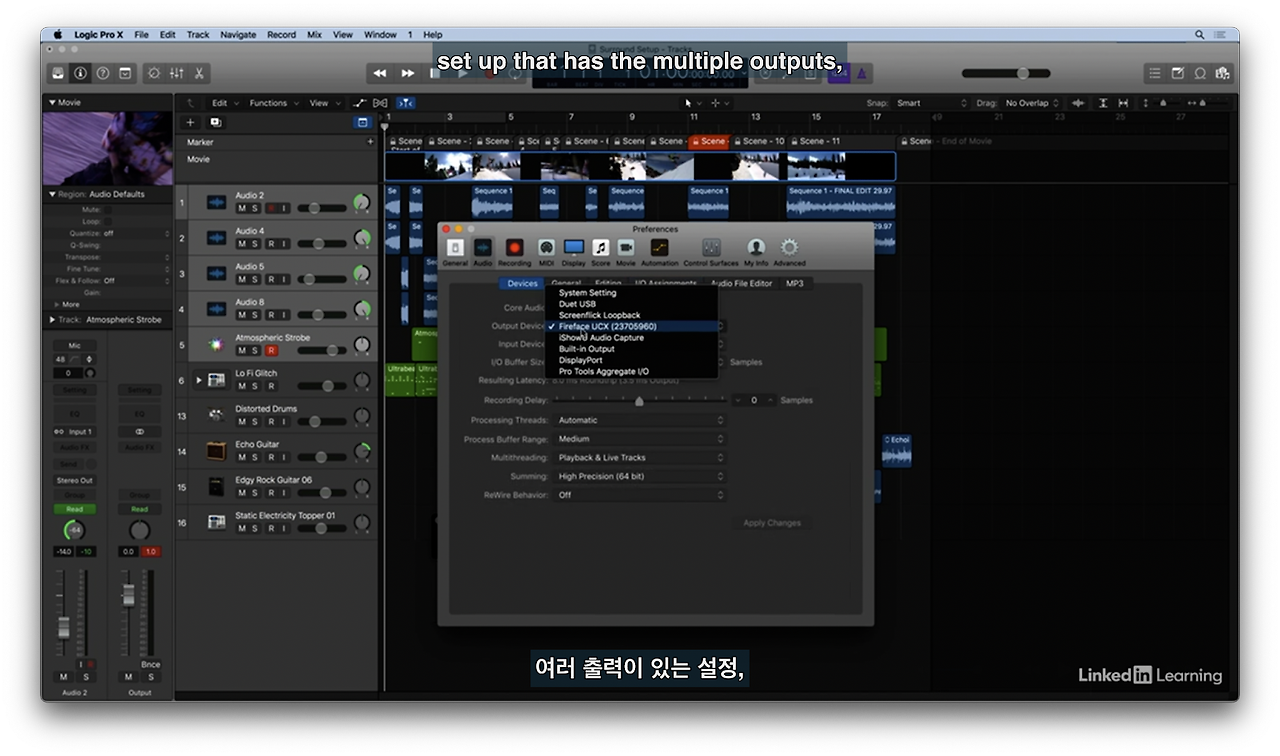
Task: Select the Automation preferences icon
Action: tap(659, 250)
